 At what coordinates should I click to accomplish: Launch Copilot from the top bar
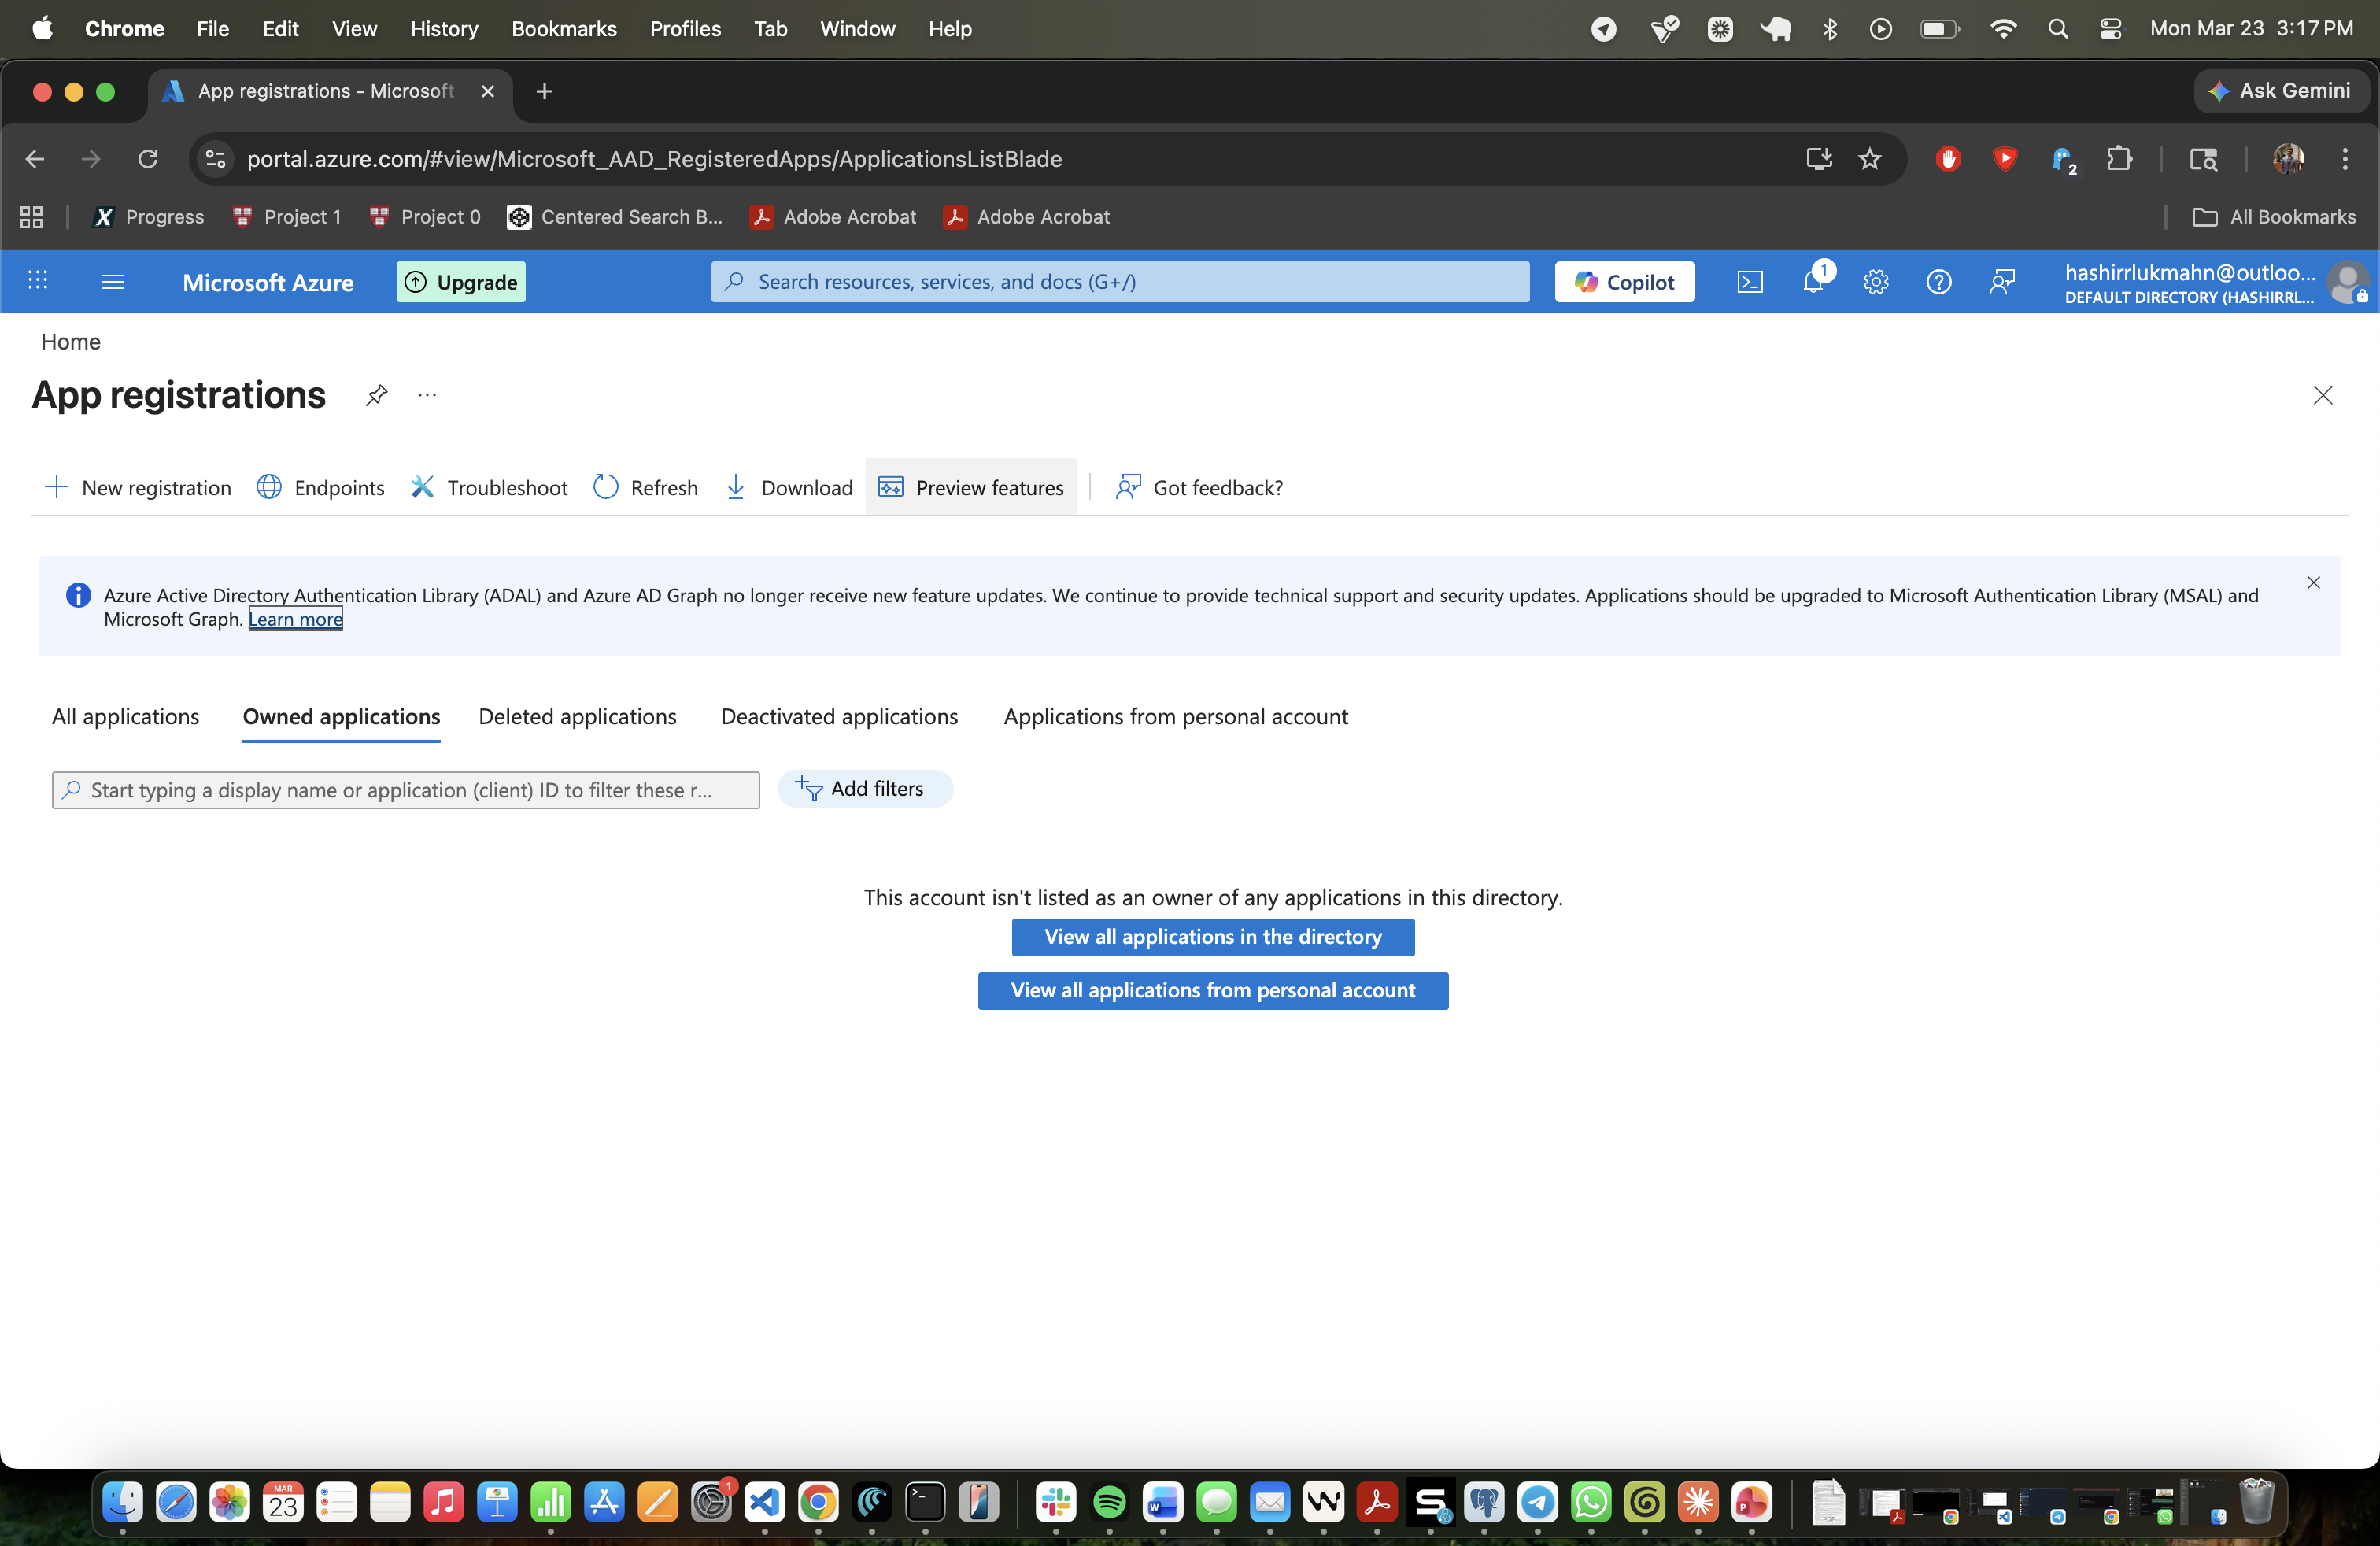(x=1624, y=281)
